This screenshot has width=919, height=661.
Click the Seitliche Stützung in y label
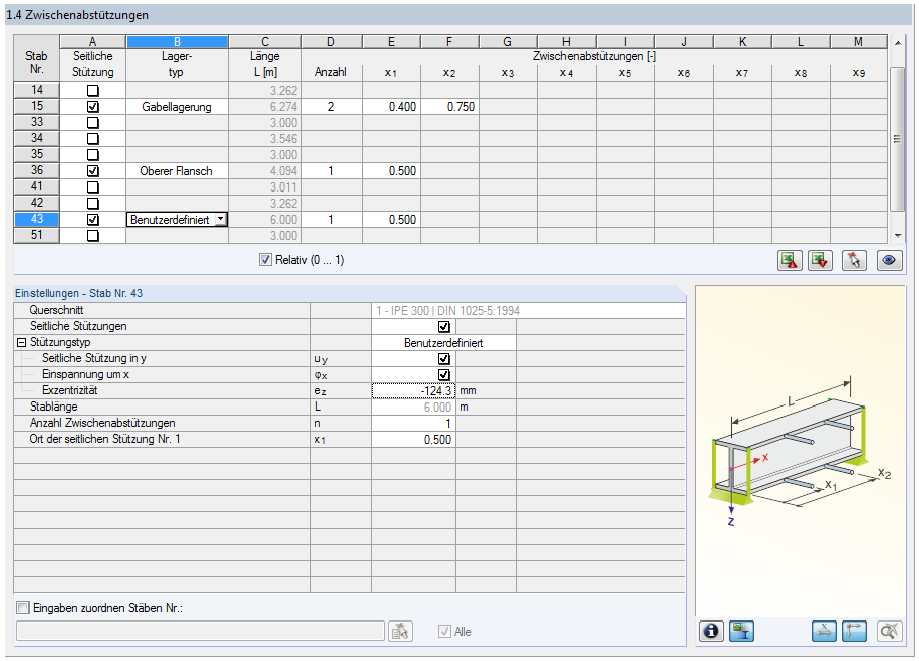tap(94, 358)
